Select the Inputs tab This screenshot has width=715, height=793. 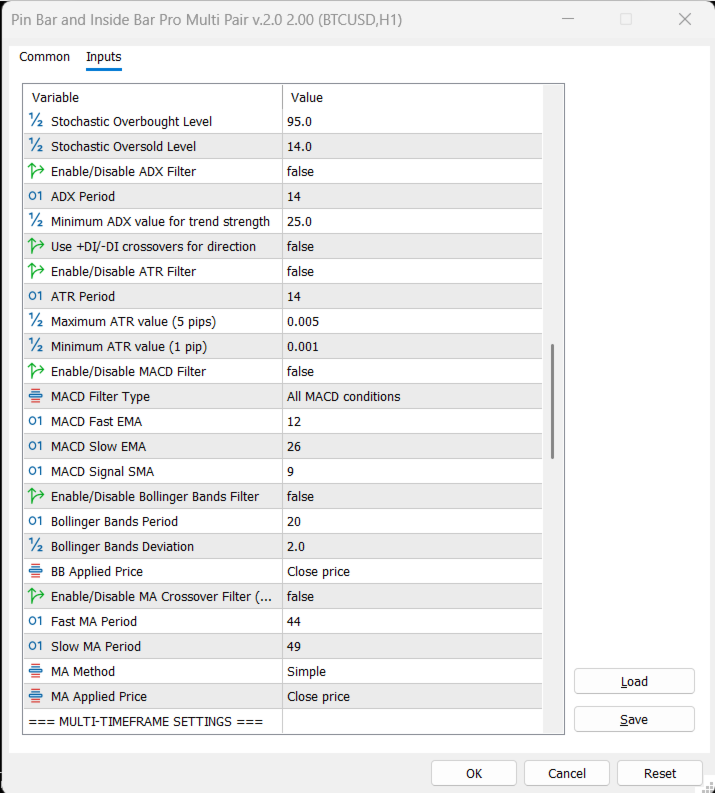tap(104, 57)
